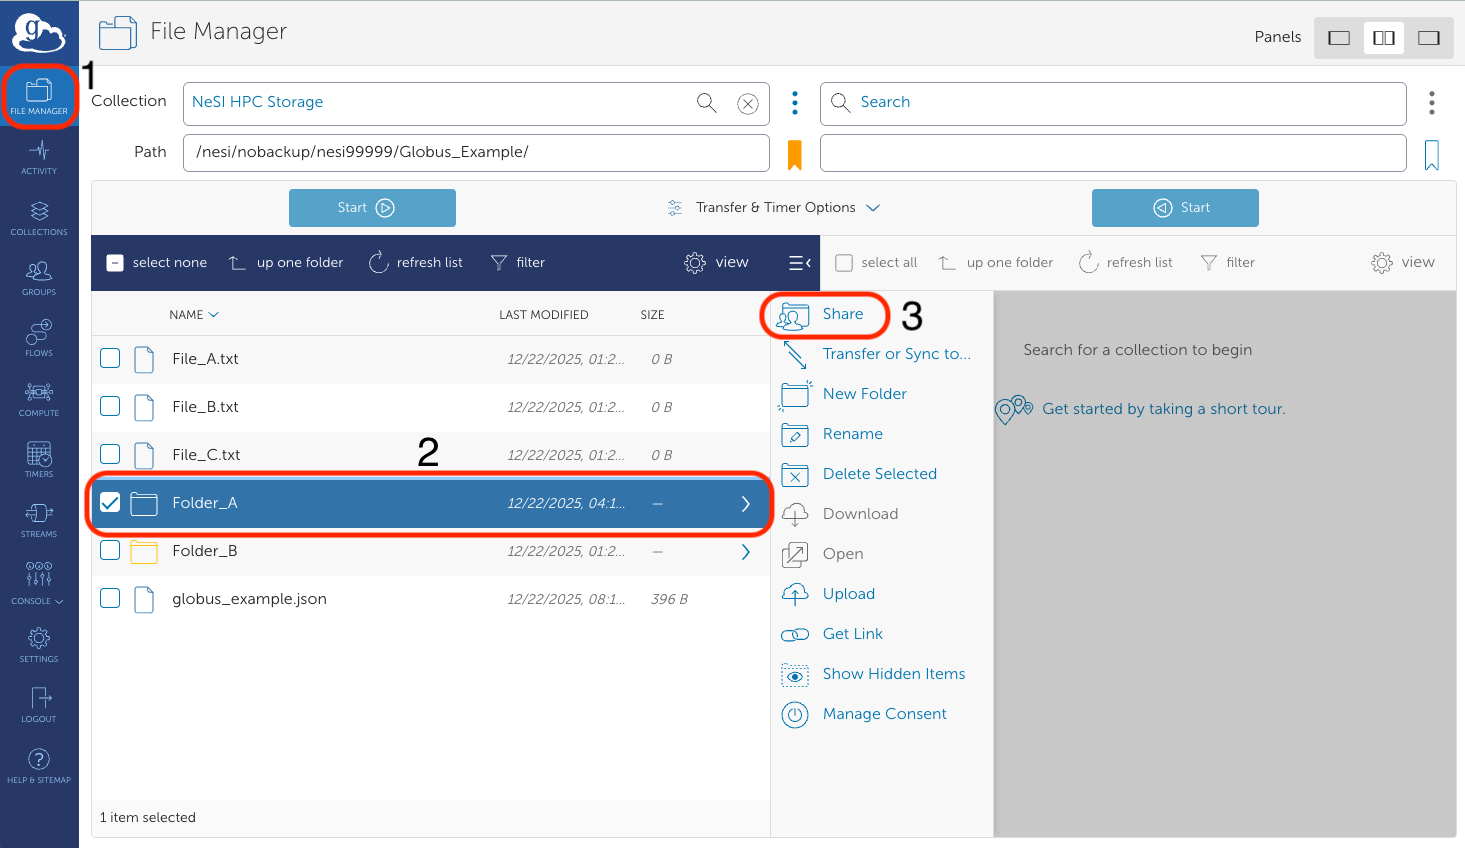Expand Folder_B using its chevron arrow
Image resolution: width=1465 pixels, height=848 pixels.
click(x=745, y=551)
